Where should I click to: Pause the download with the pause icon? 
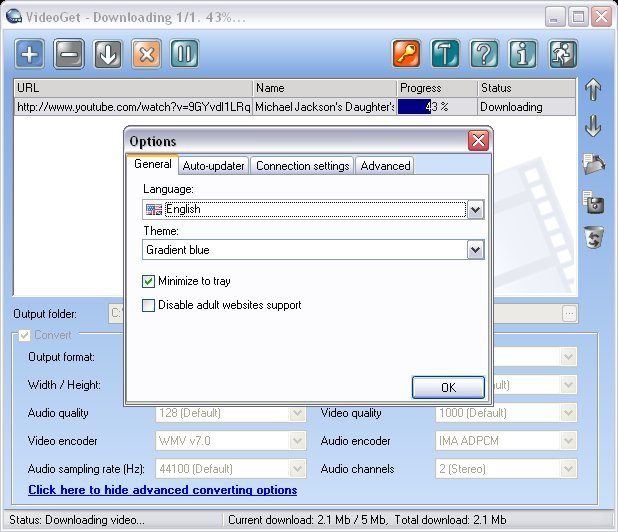[184, 54]
